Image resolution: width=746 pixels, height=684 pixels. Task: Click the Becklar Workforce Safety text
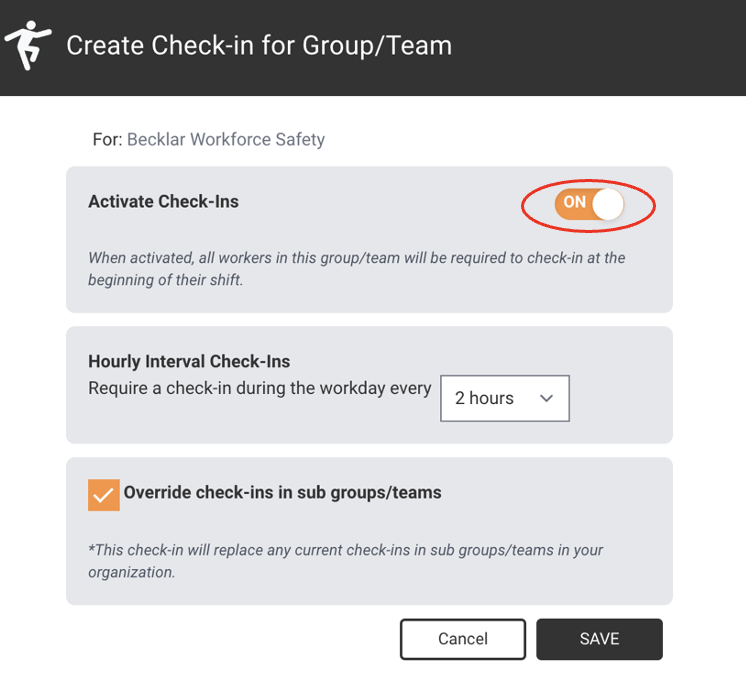pyautogui.click(x=226, y=139)
